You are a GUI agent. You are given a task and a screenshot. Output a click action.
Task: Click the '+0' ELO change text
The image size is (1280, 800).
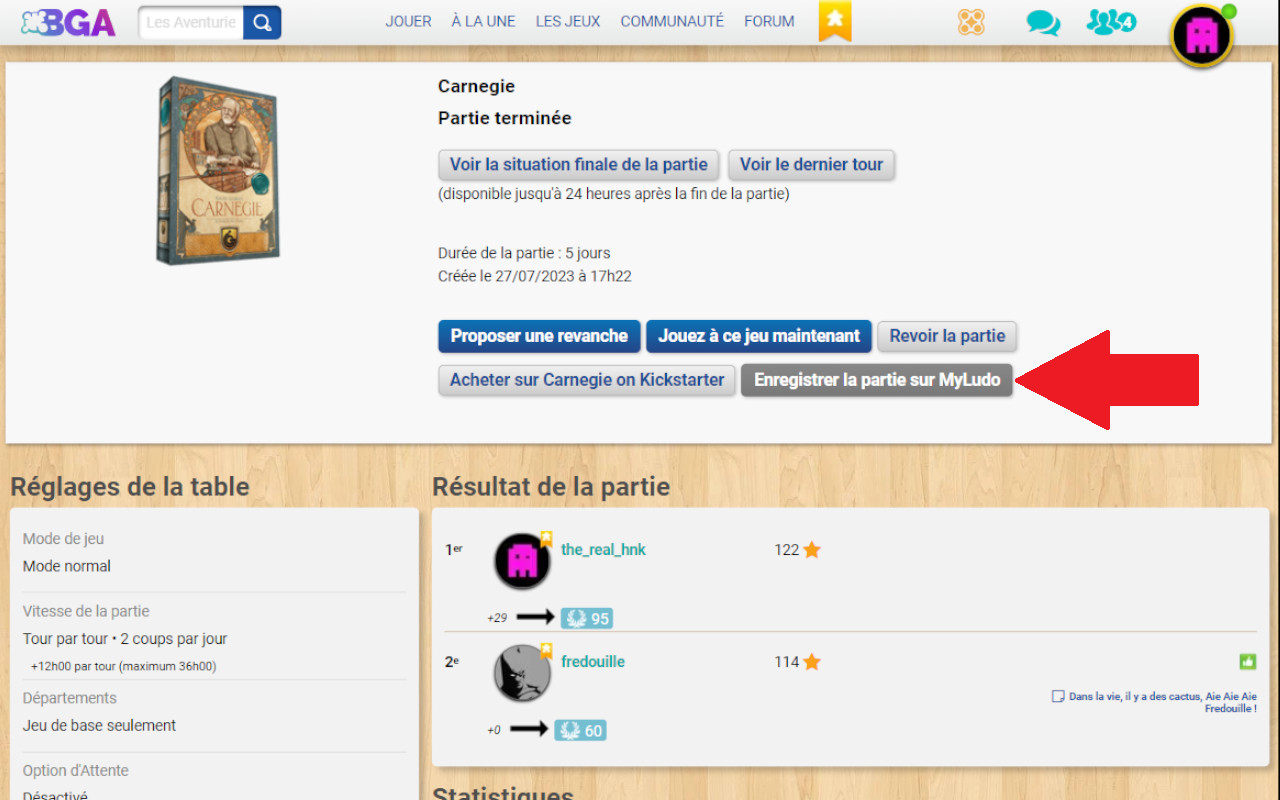(493, 730)
